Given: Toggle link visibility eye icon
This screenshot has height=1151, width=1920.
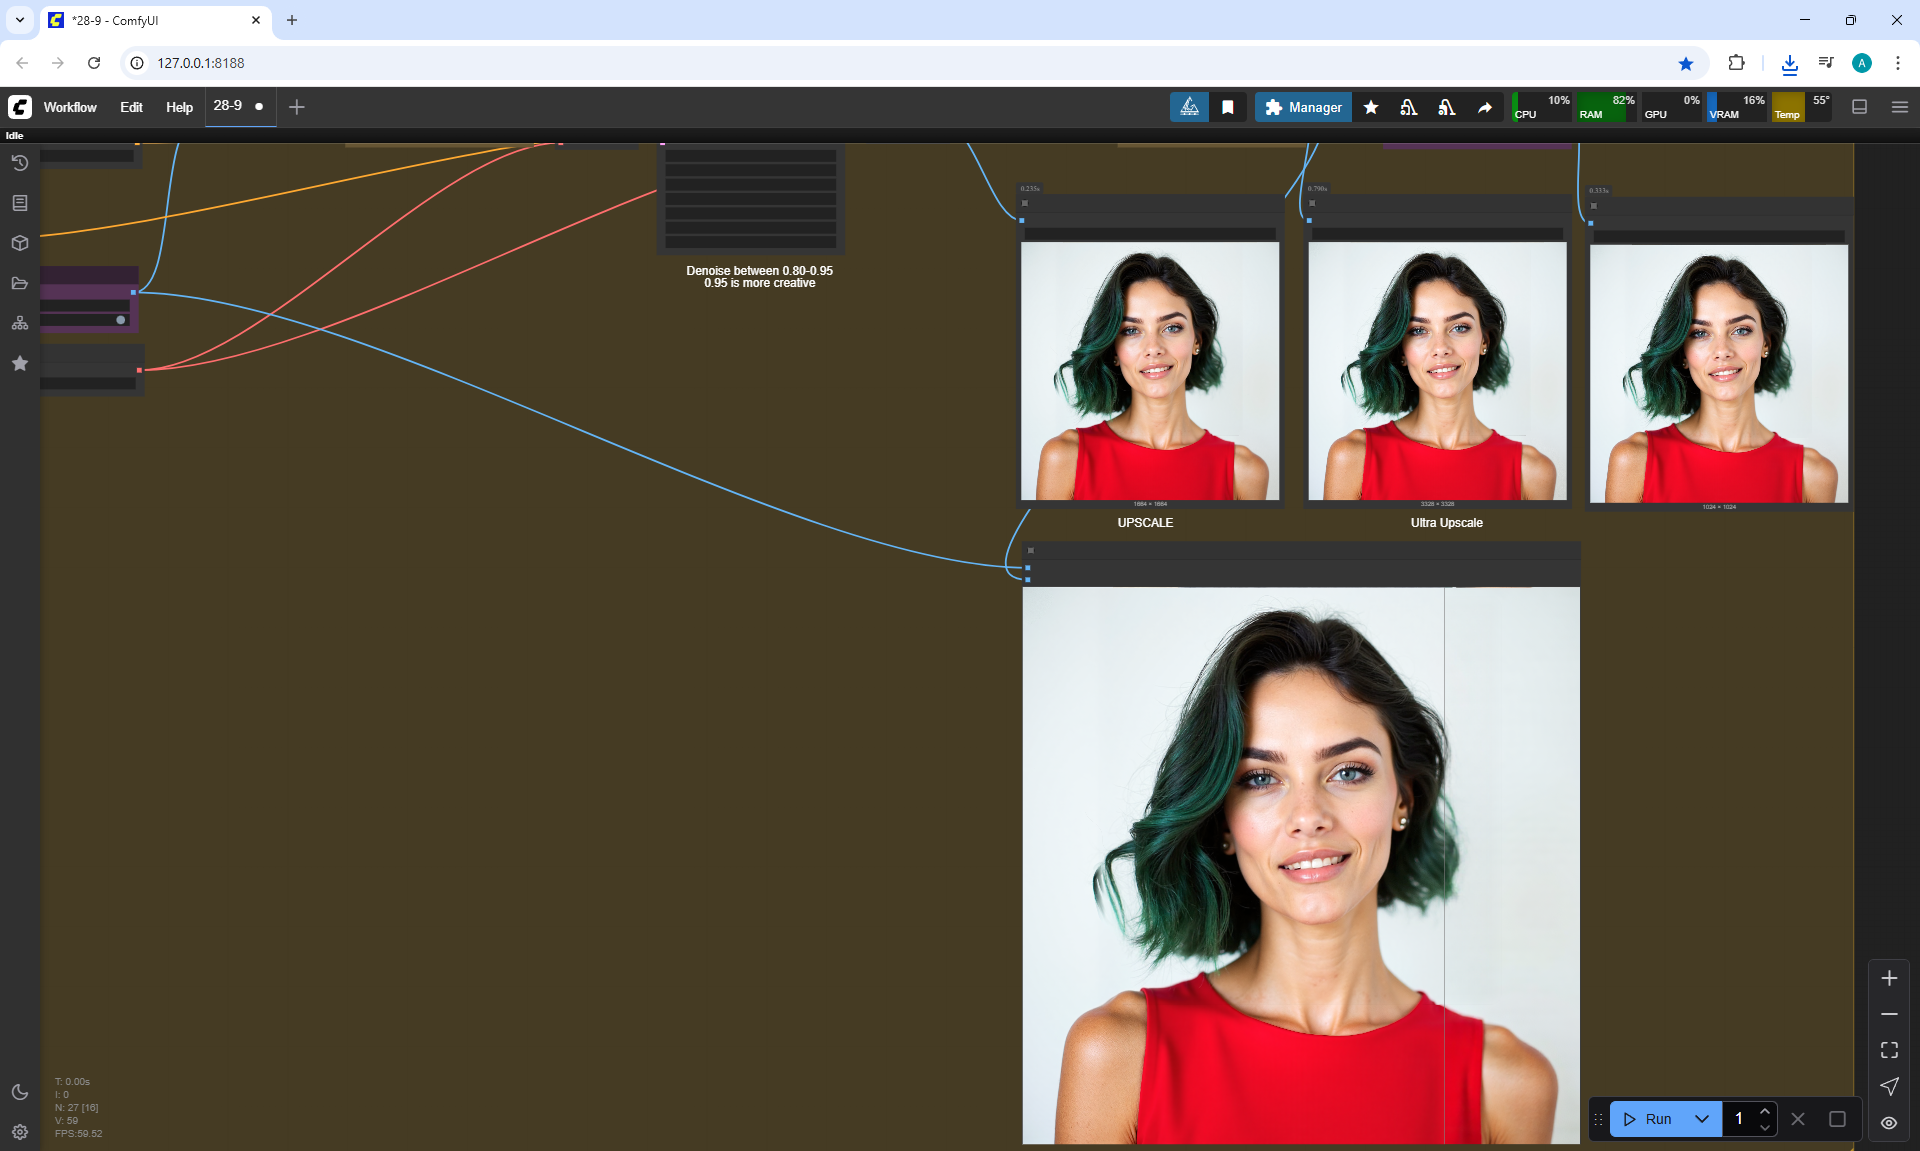Looking at the screenshot, I should click(x=1889, y=1122).
